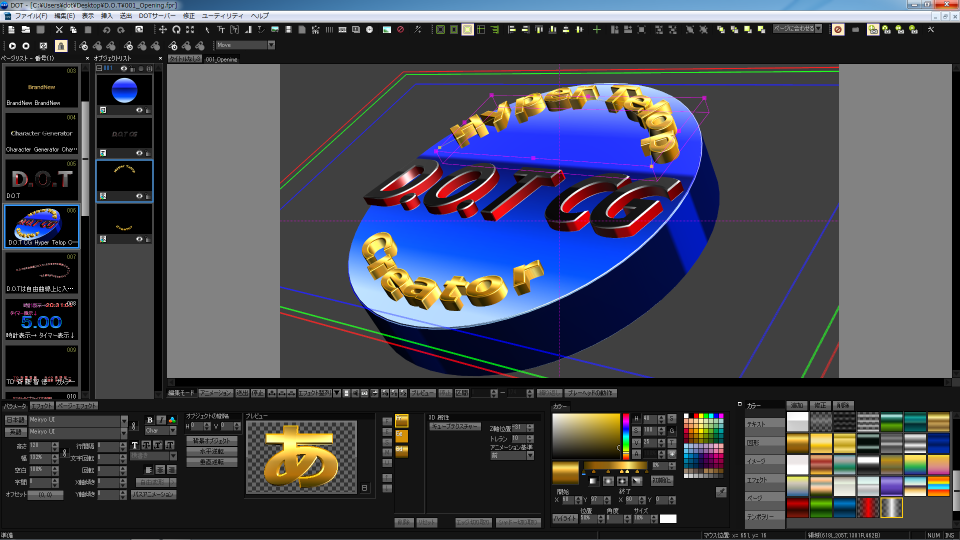Toggle the Bd layer swatch
Screen dimensions: 960x540
tap(402, 450)
